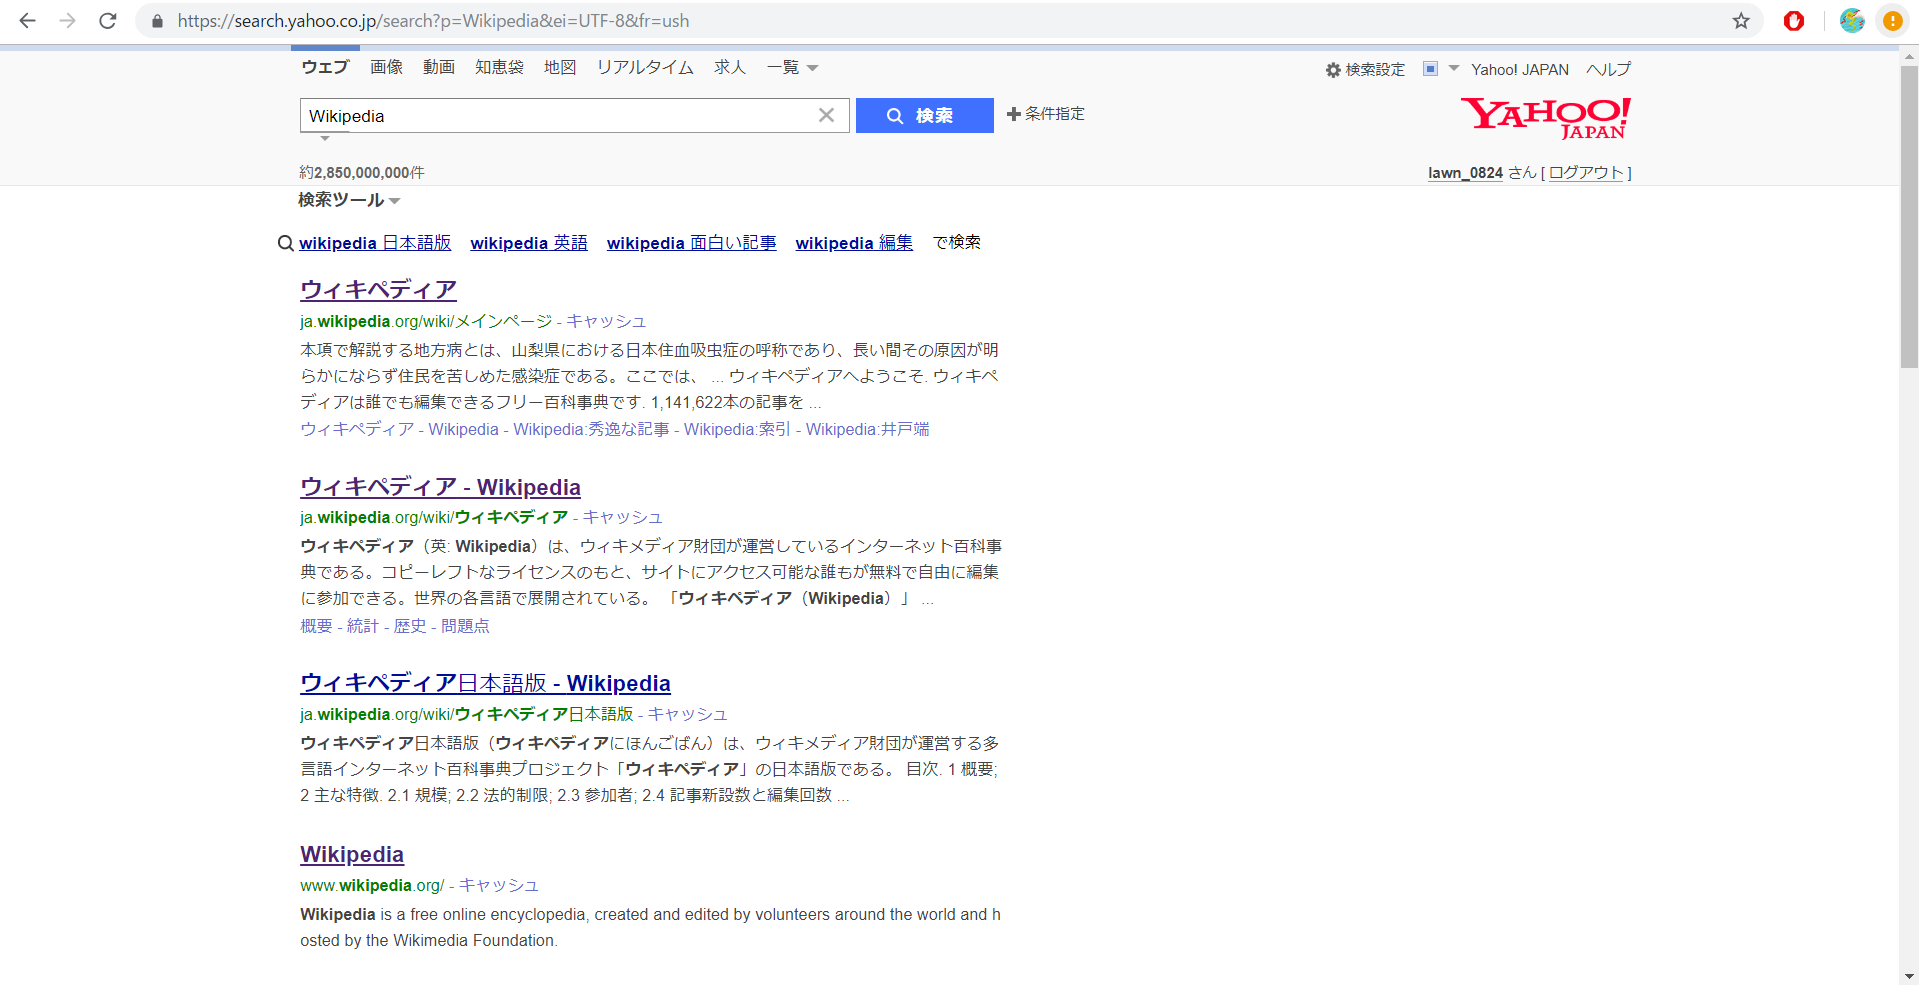
Task: Switch to the リアルタイム tab
Action: pos(645,67)
